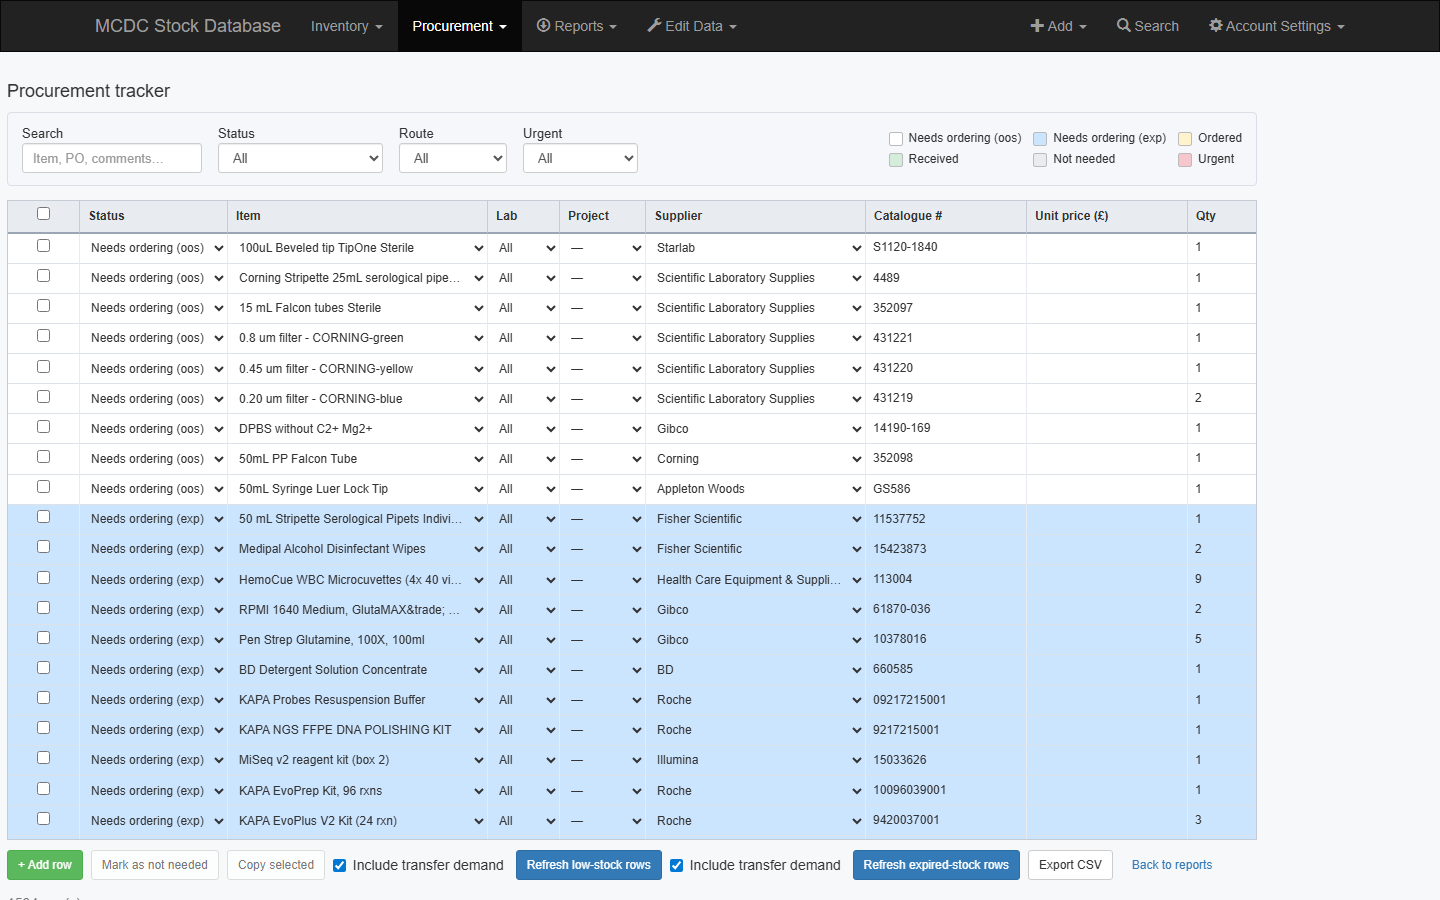Click the Needs ordering (oos) legend swatch

896,138
